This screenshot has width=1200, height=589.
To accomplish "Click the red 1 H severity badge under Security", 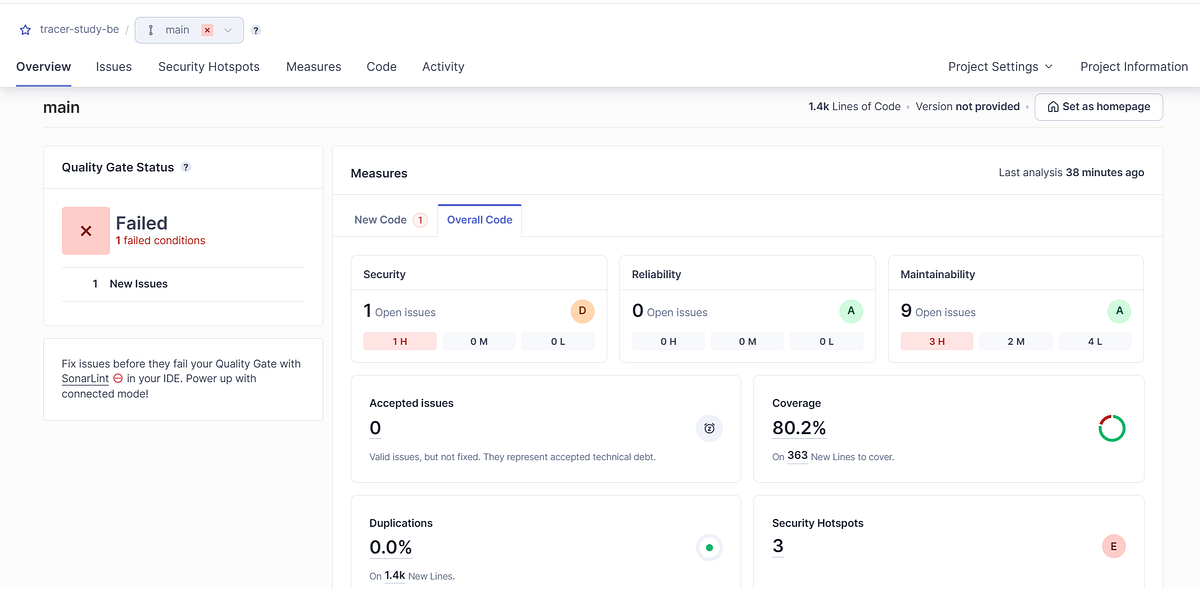I will click(401, 341).
